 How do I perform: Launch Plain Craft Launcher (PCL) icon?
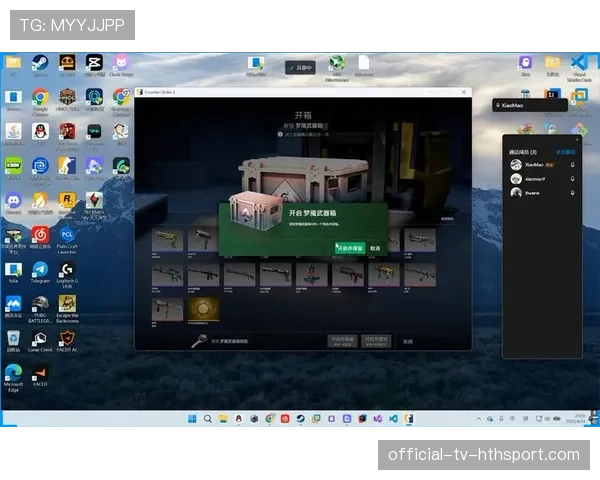(x=67, y=235)
